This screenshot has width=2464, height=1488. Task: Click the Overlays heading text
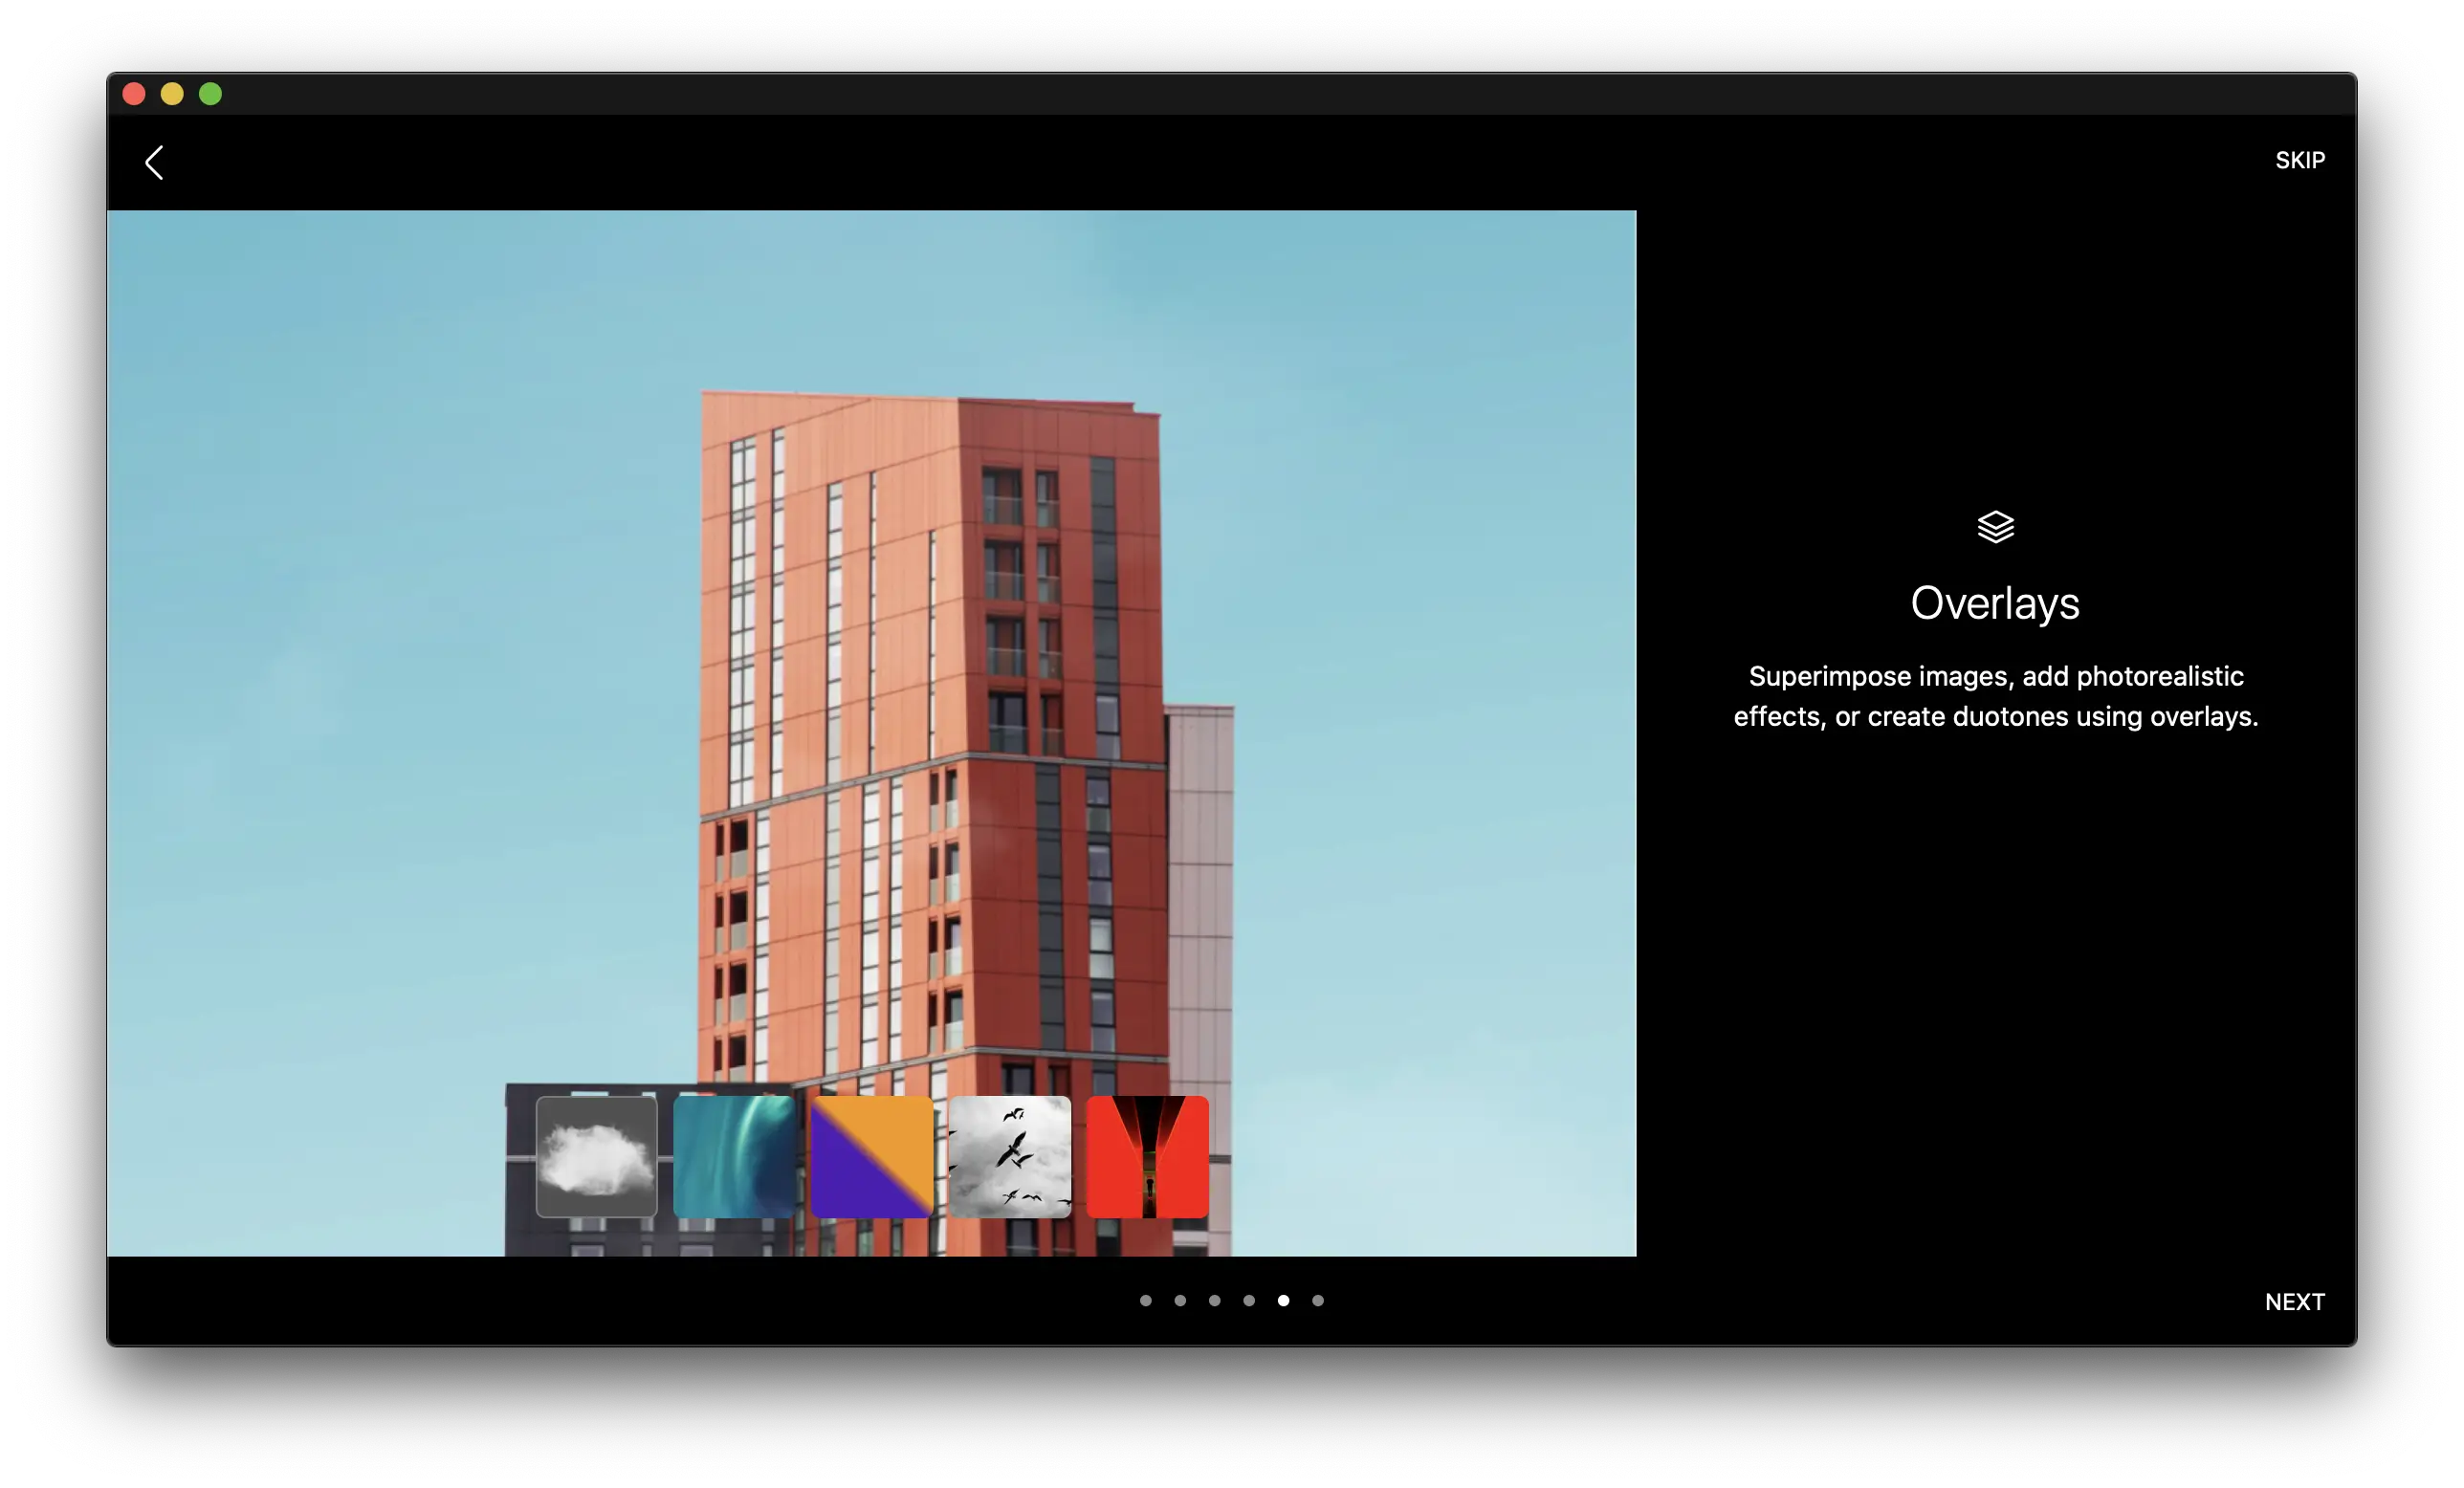(1995, 603)
